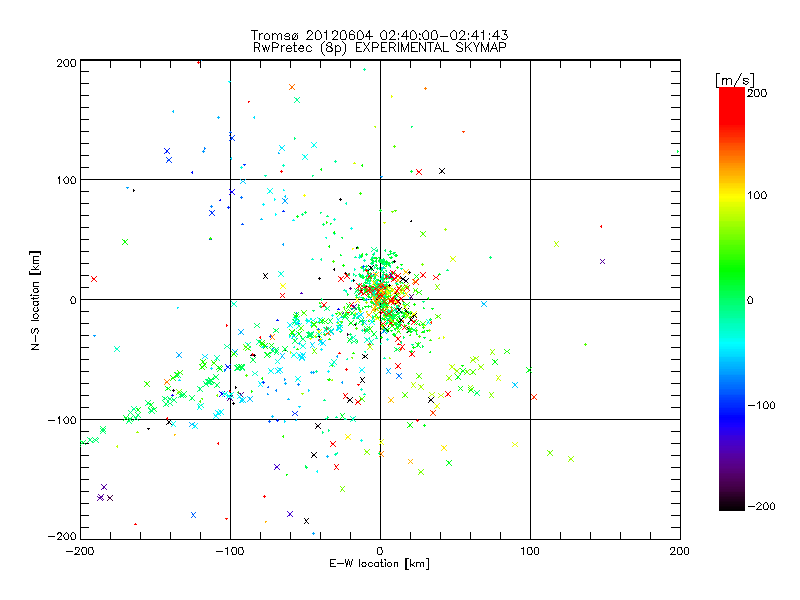Click the E-W axis tick label '-200'
The width and height of the screenshot is (800, 600).
(80, 551)
